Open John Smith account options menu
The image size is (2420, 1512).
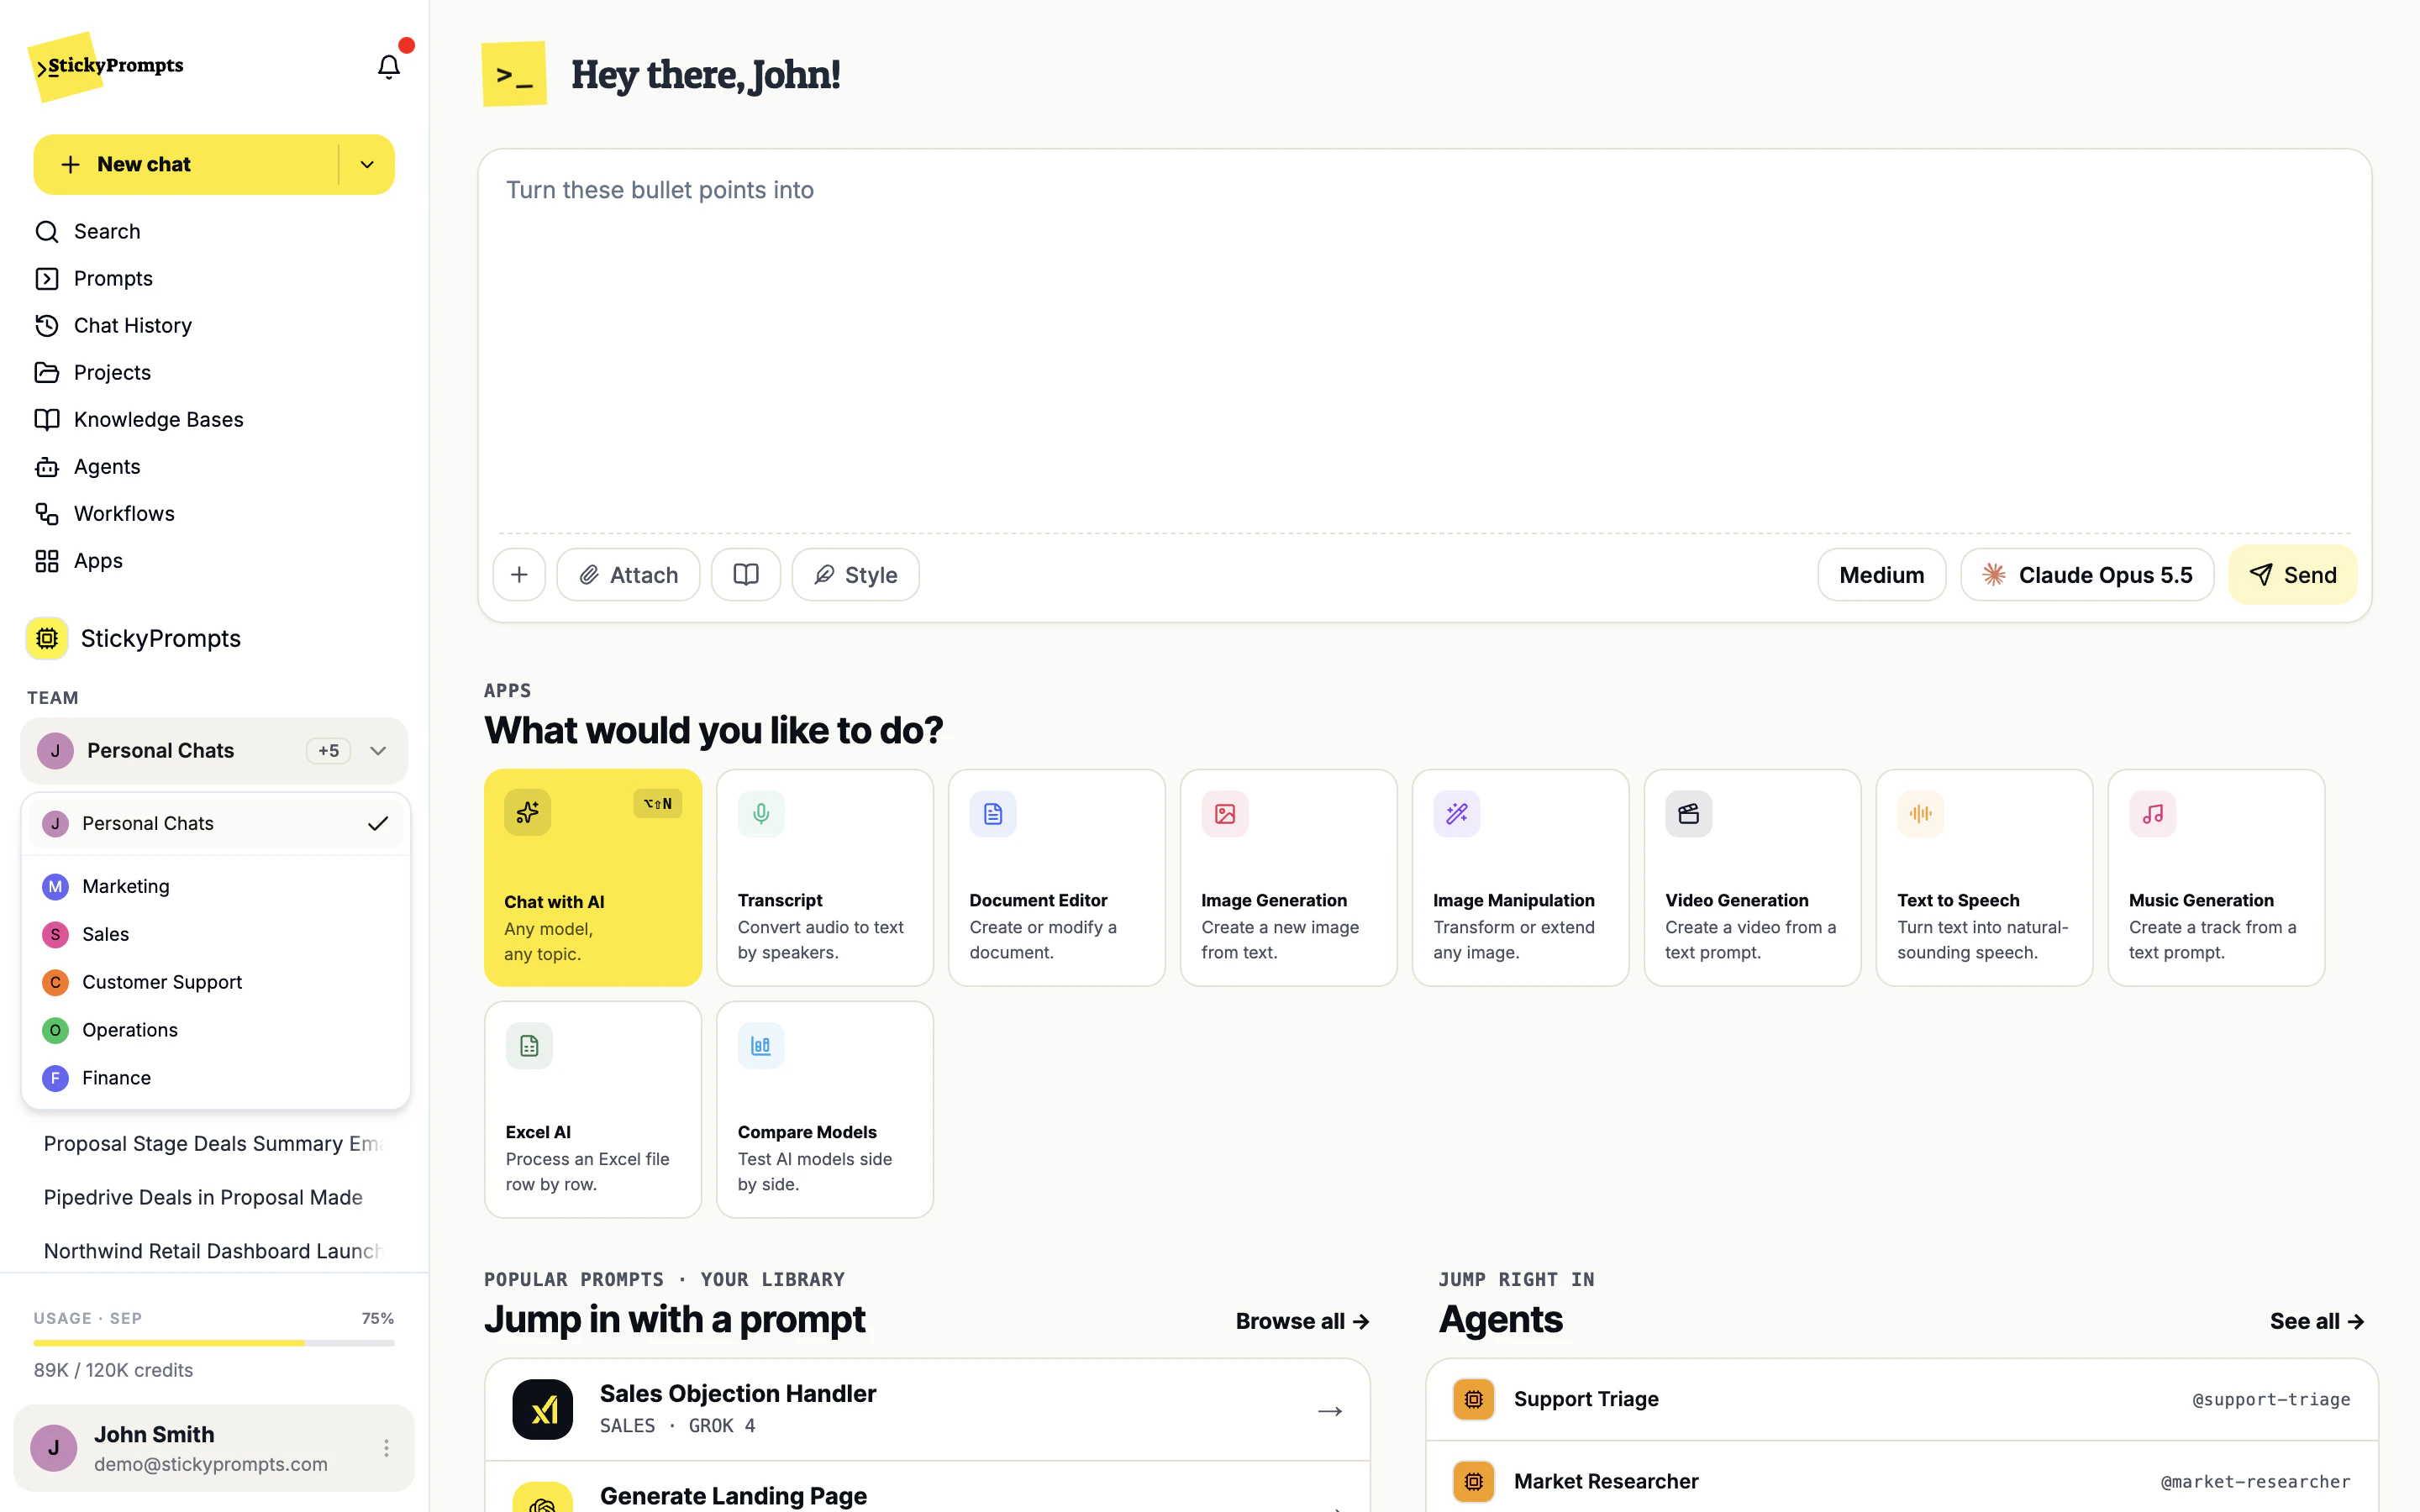(x=386, y=1448)
